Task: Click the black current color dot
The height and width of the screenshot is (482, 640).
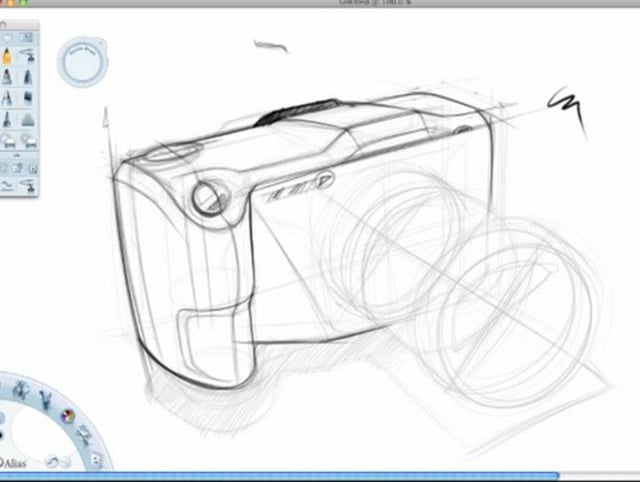Action: (x=1, y=435)
